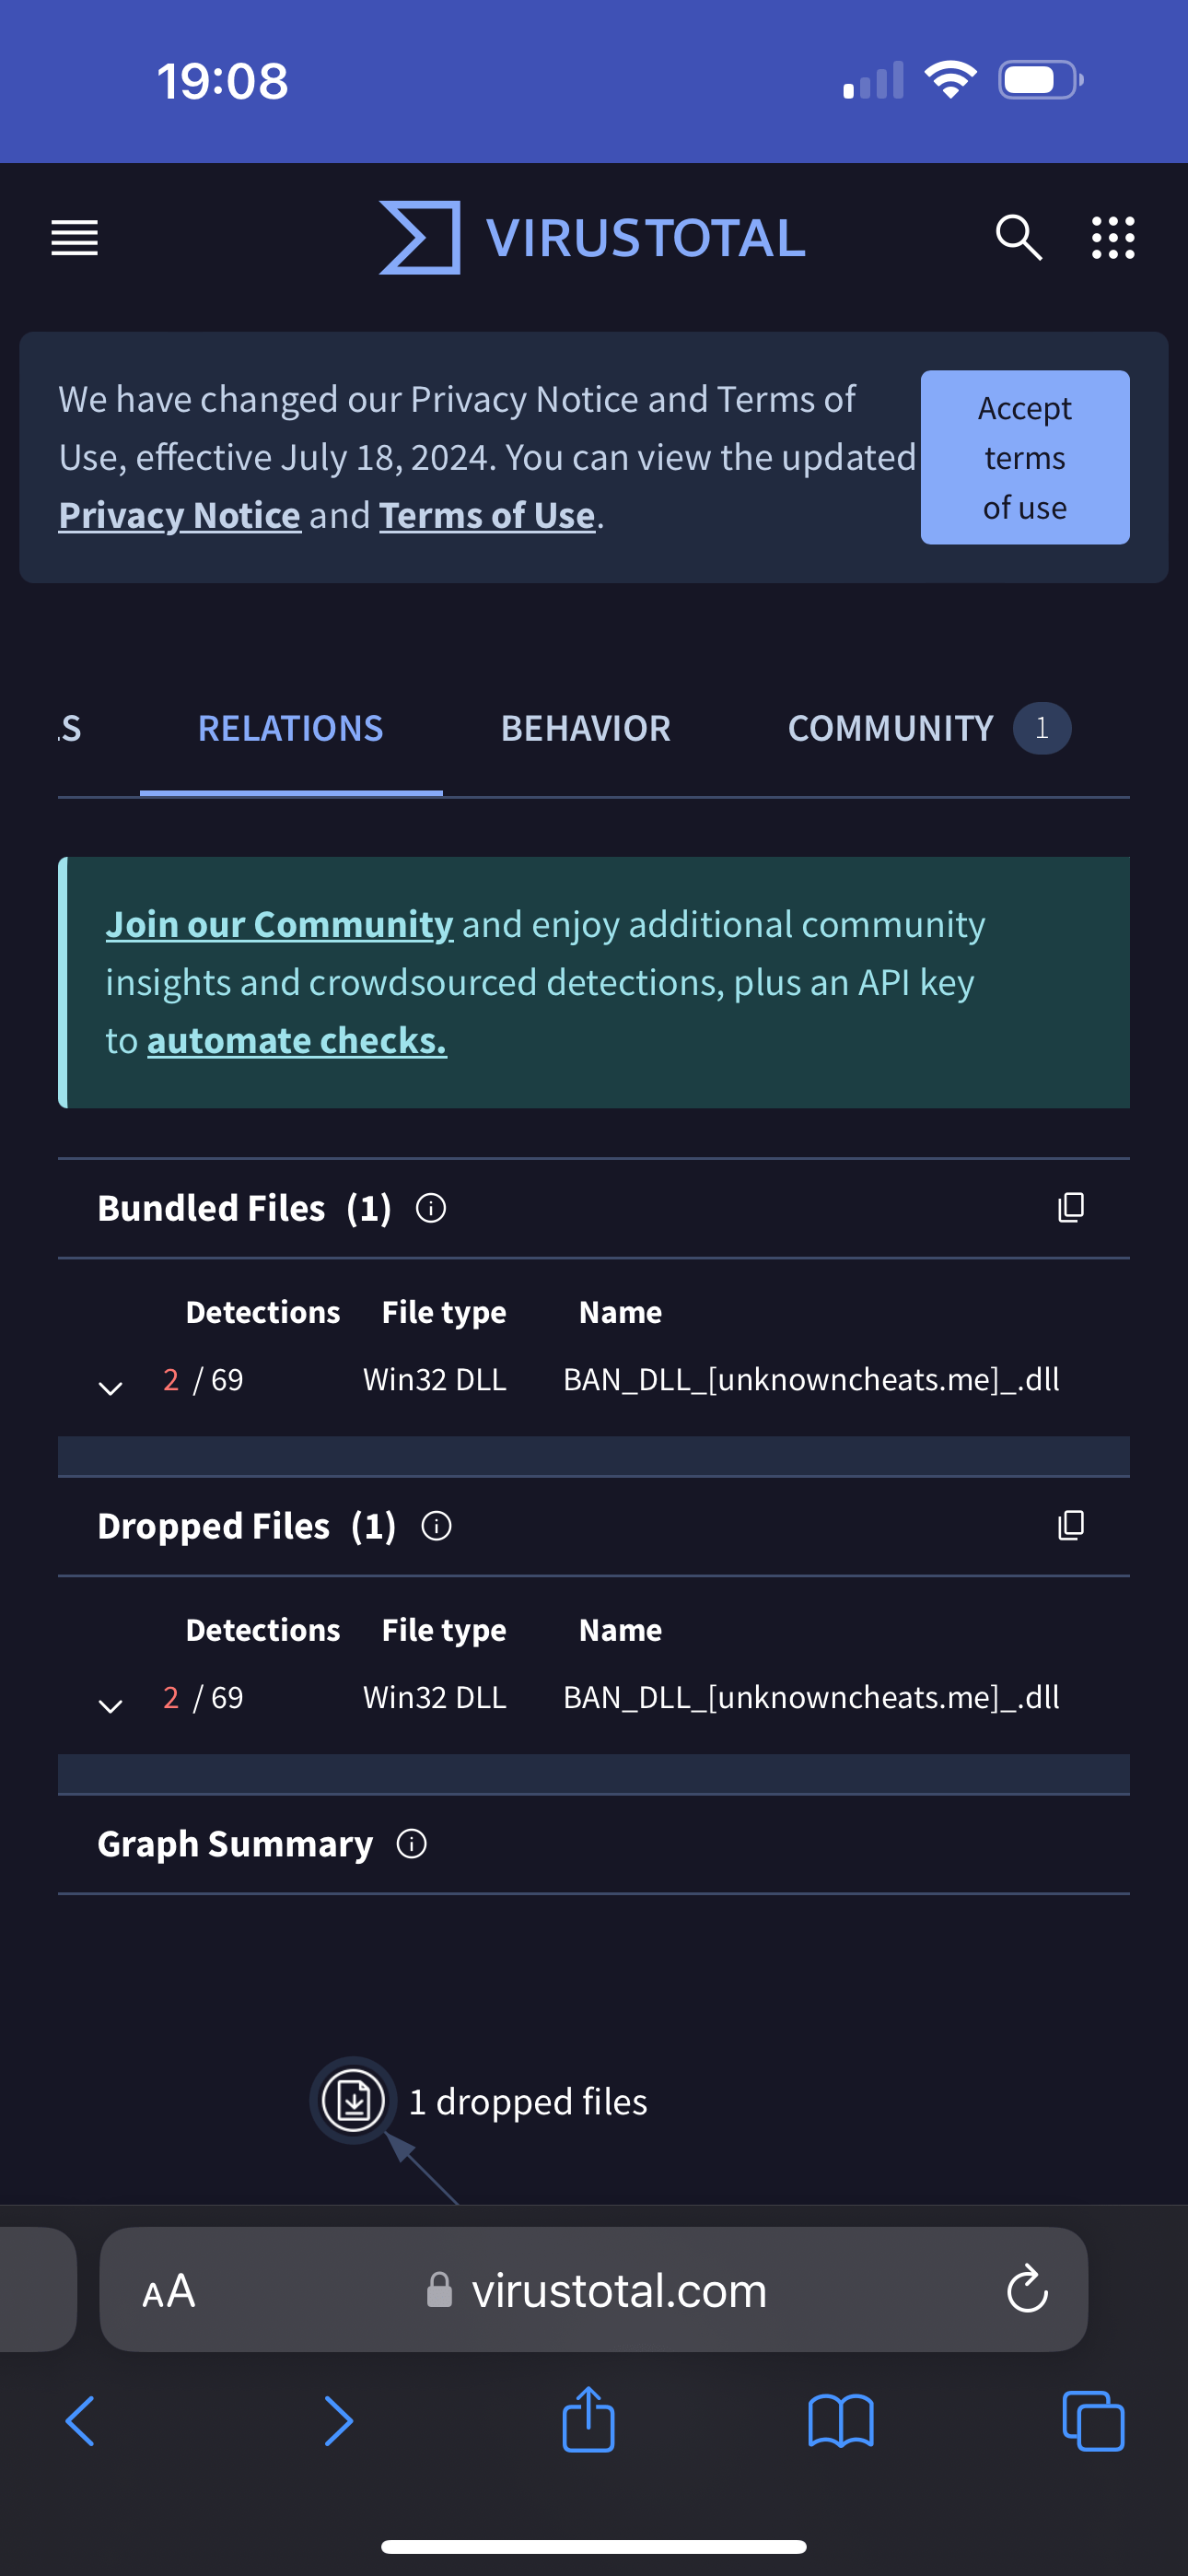Click Accept terms of use button
Viewport: 1188px width, 2576px height.
click(x=1025, y=458)
